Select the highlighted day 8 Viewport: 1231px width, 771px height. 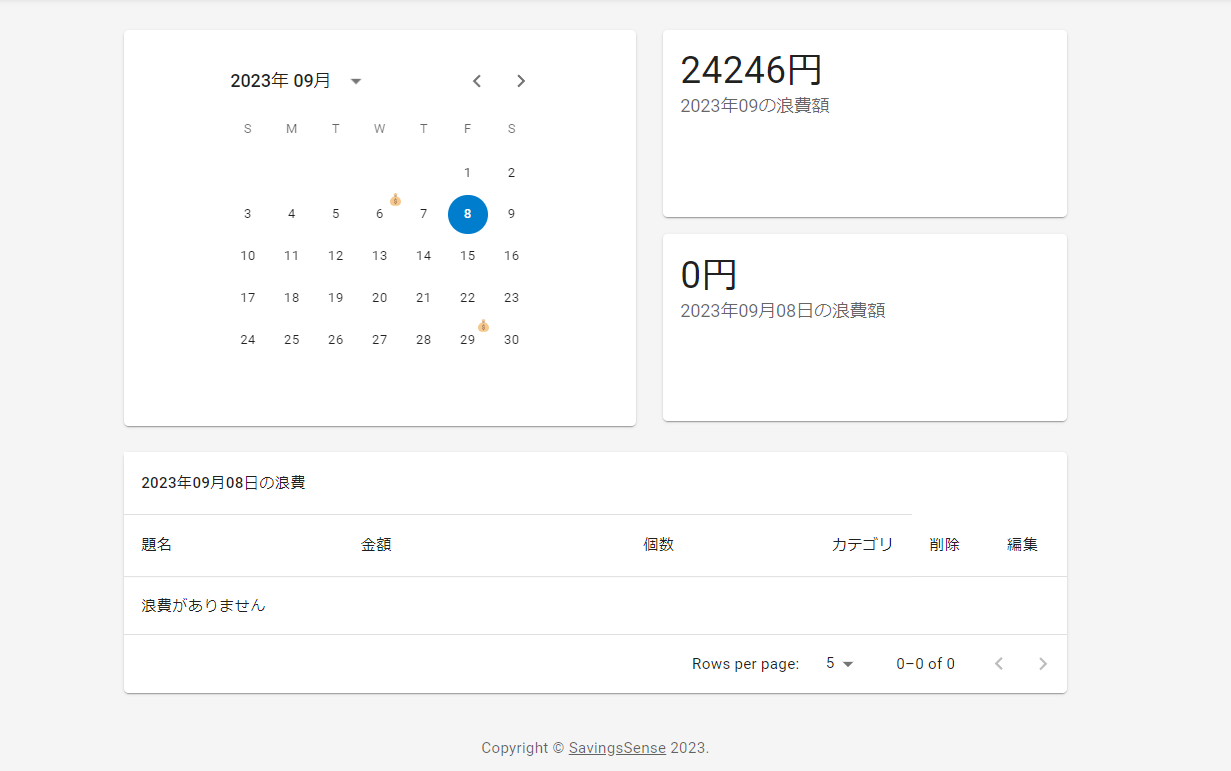click(x=467, y=214)
